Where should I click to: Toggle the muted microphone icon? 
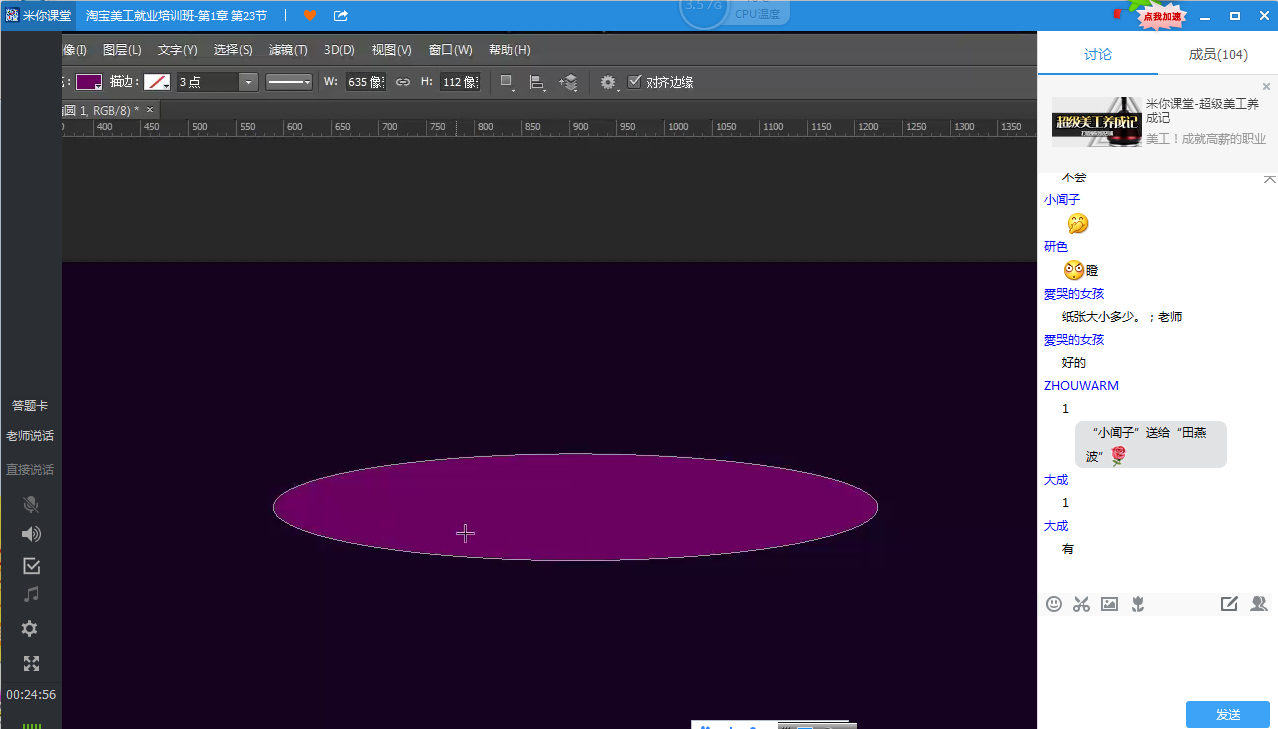(x=31, y=504)
